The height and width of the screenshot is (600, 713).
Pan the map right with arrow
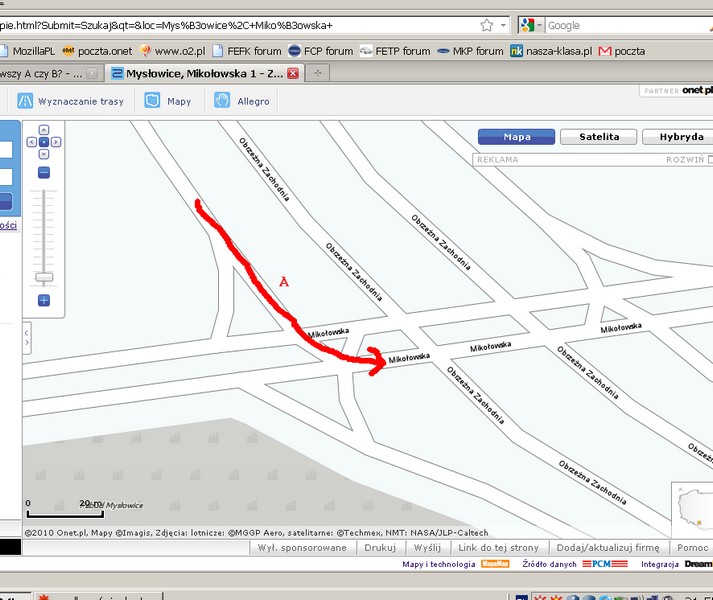(x=56, y=142)
